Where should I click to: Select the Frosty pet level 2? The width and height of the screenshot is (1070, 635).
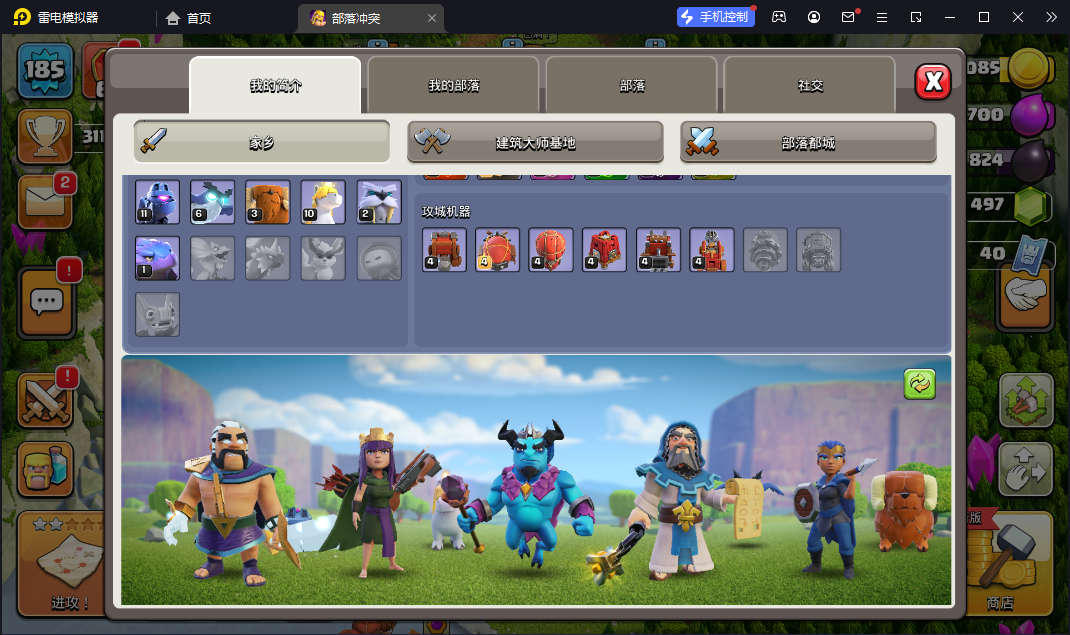[379, 202]
